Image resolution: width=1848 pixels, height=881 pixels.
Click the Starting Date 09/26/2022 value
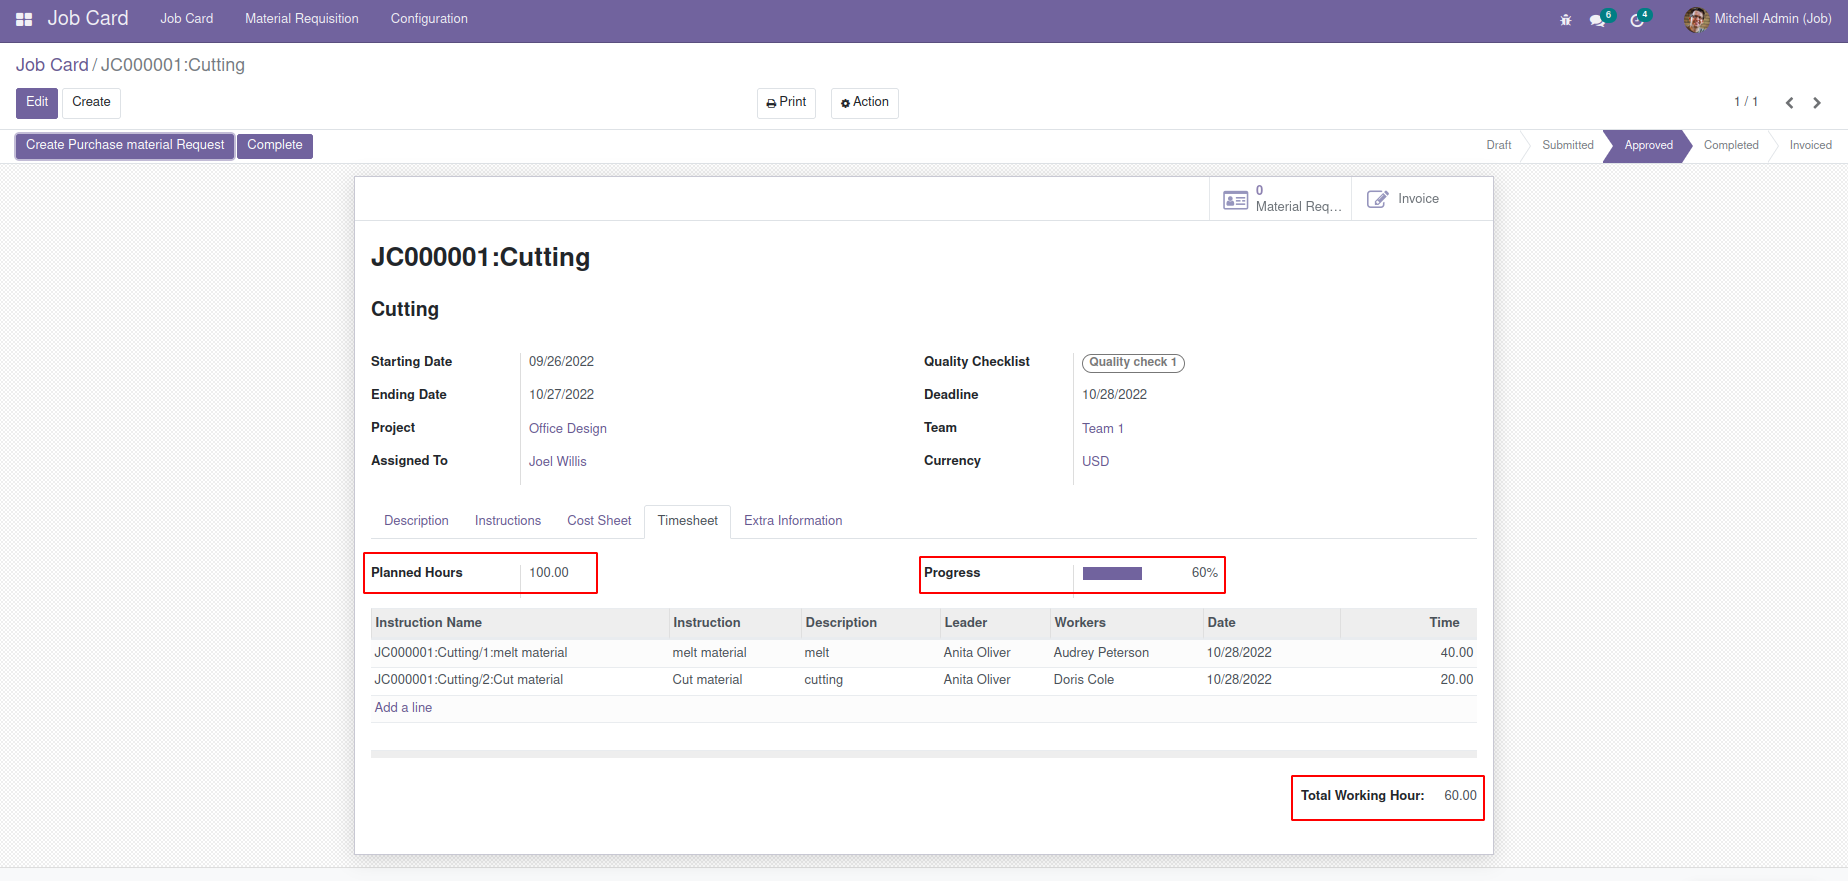click(x=561, y=362)
